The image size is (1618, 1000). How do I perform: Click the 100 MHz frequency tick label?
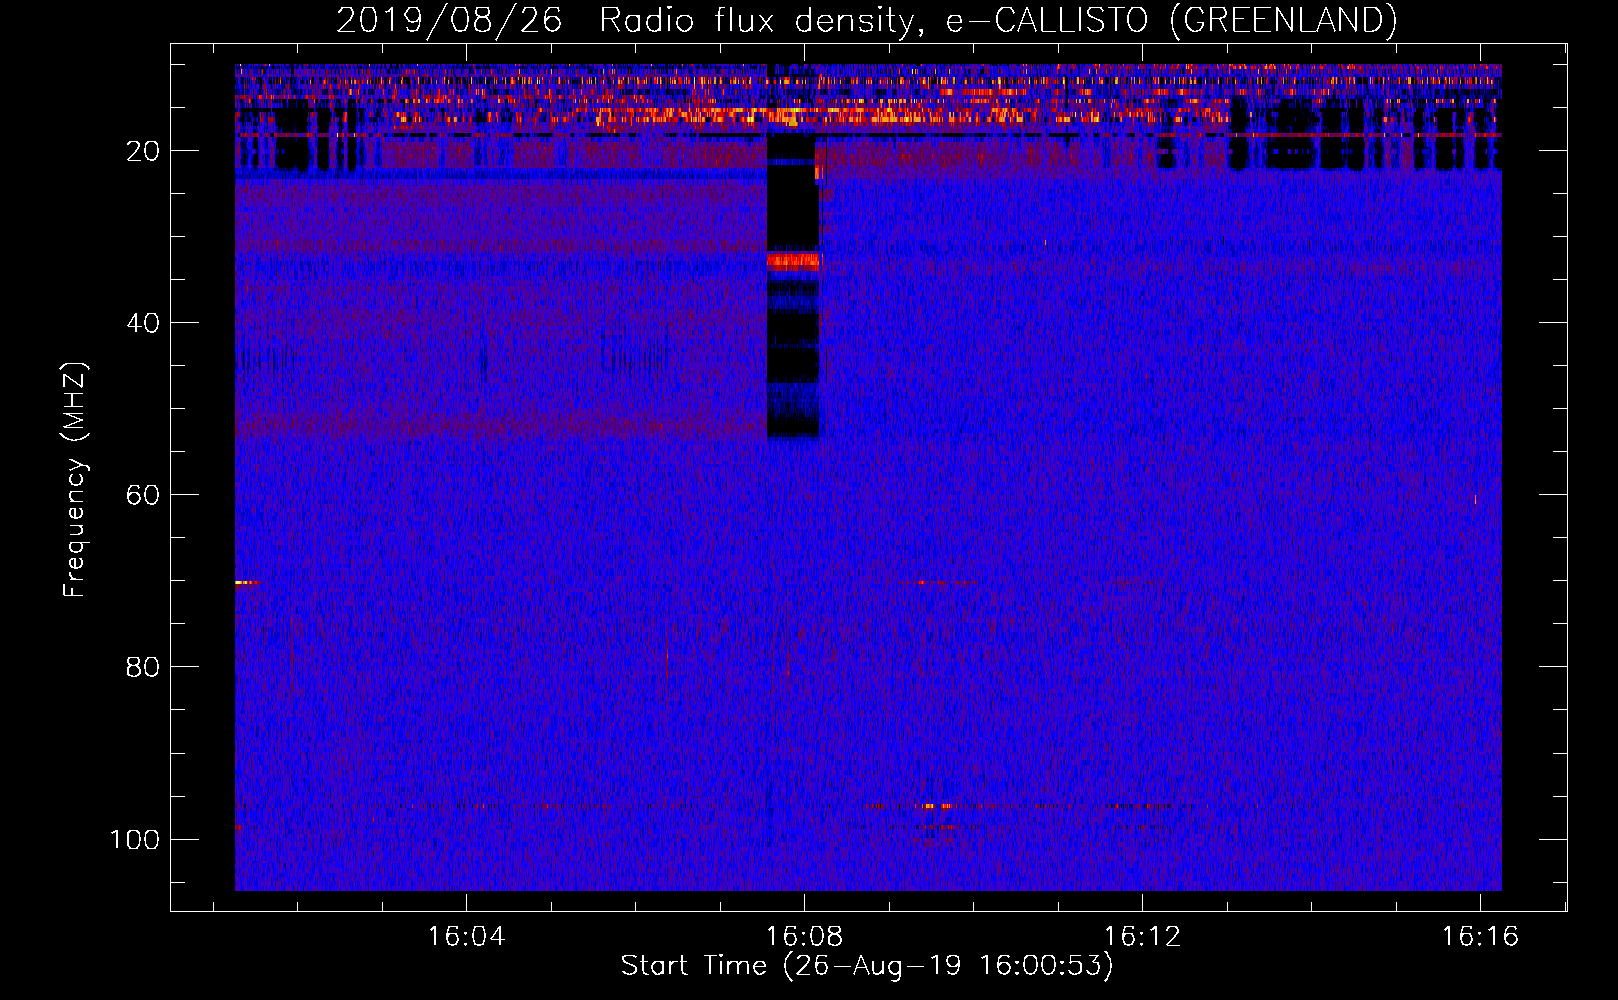pos(135,839)
